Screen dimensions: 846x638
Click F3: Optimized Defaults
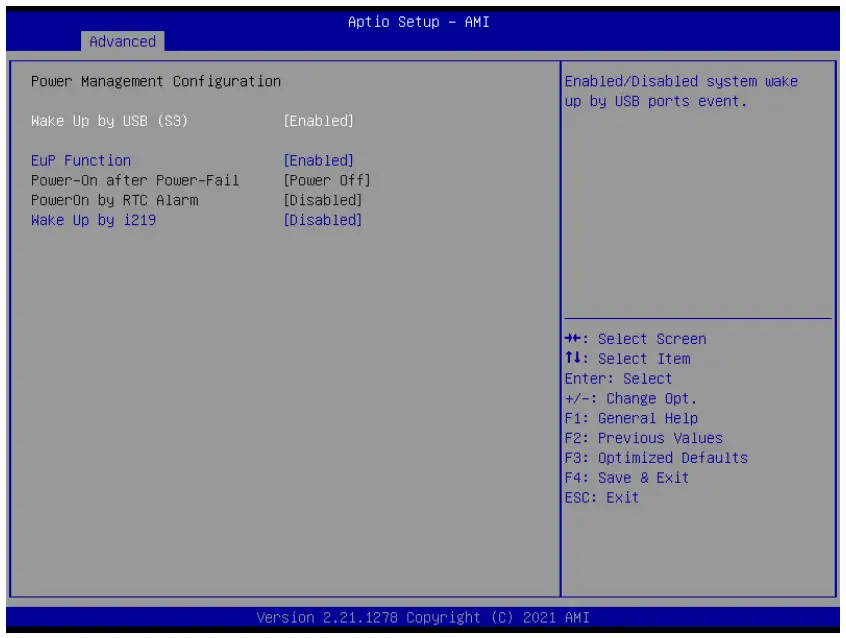[656, 458]
